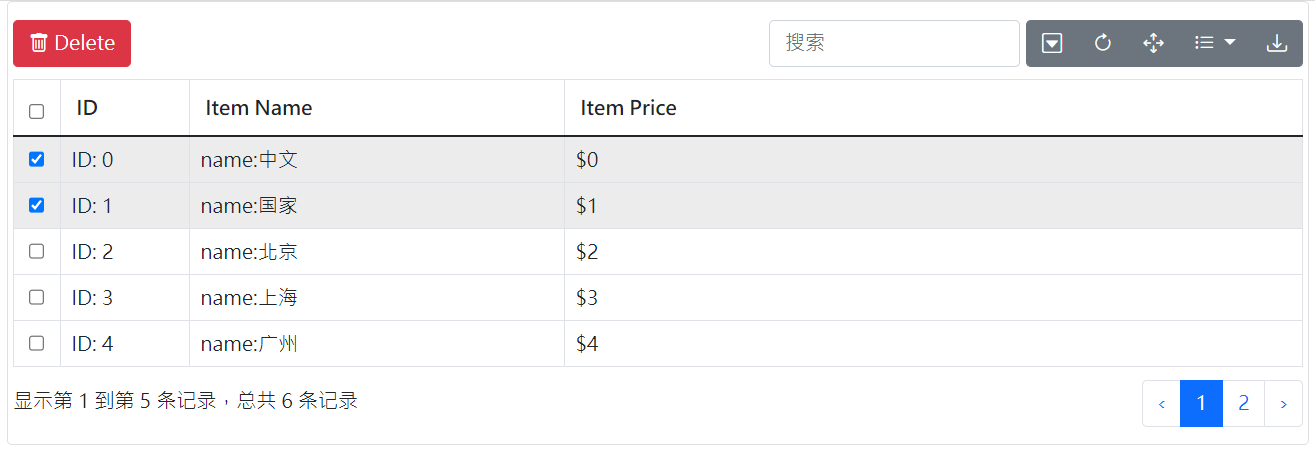Click the Item Name column header
The image size is (1315, 455).
pos(259,108)
